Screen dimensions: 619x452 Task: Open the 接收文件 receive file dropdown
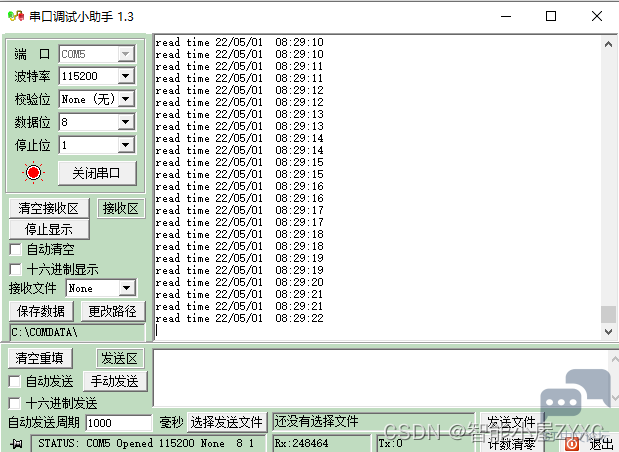coord(126,288)
